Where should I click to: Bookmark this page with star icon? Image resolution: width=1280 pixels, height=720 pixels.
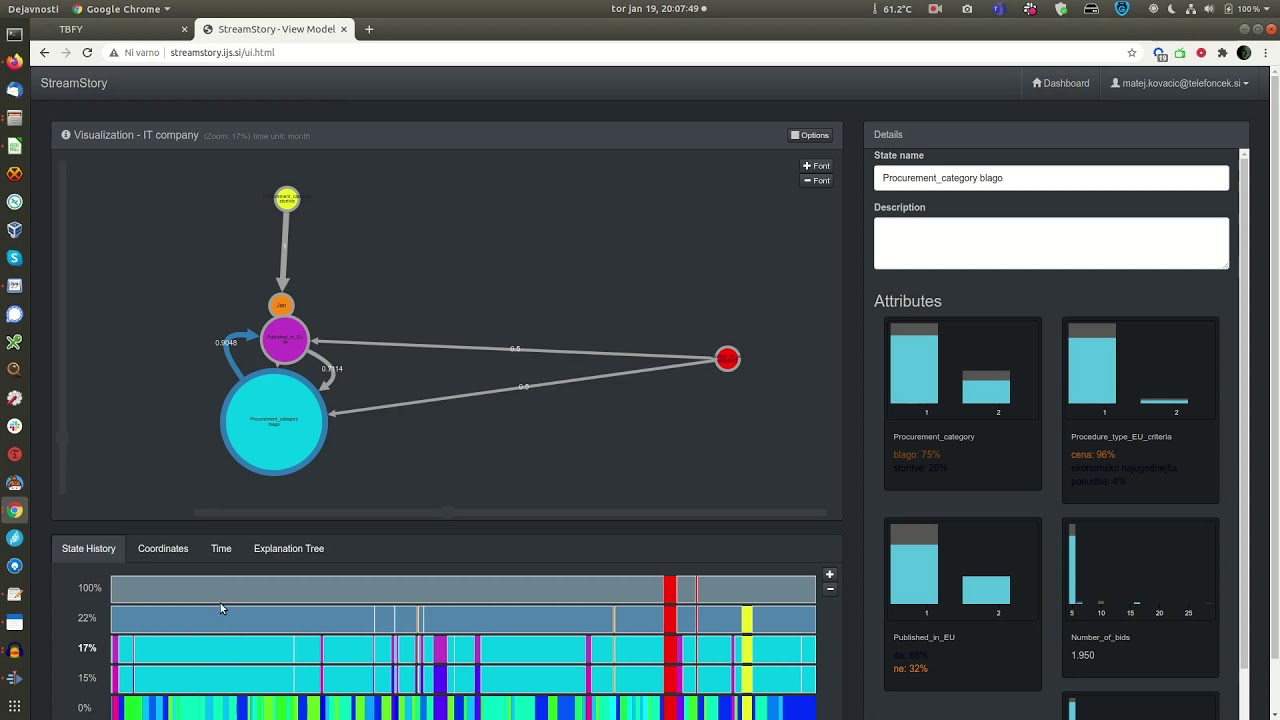pos(1132,52)
